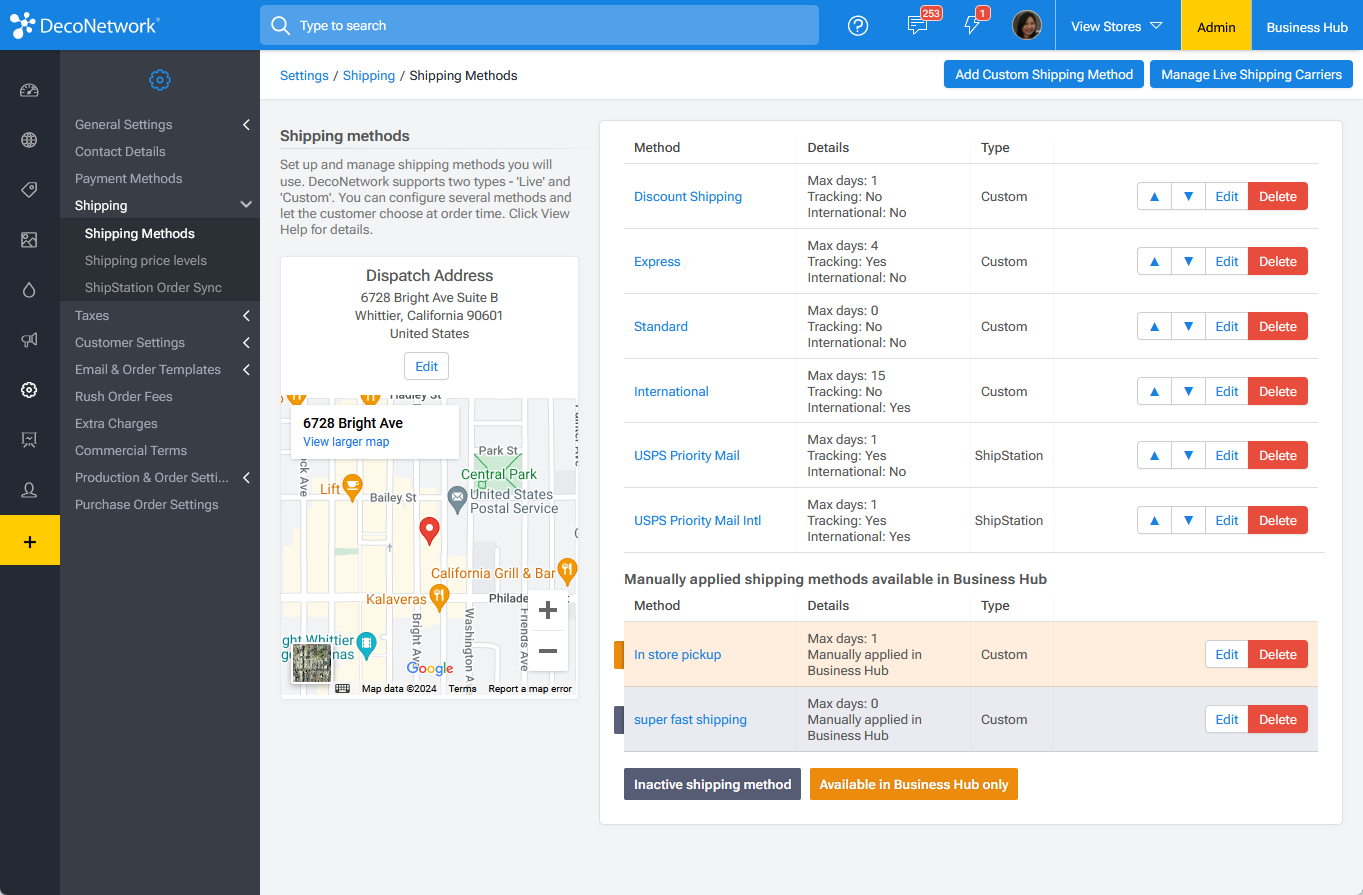Move USPS Priority Mail up
The height and width of the screenshot is (895, 1363).
[x=1155, y=456]
